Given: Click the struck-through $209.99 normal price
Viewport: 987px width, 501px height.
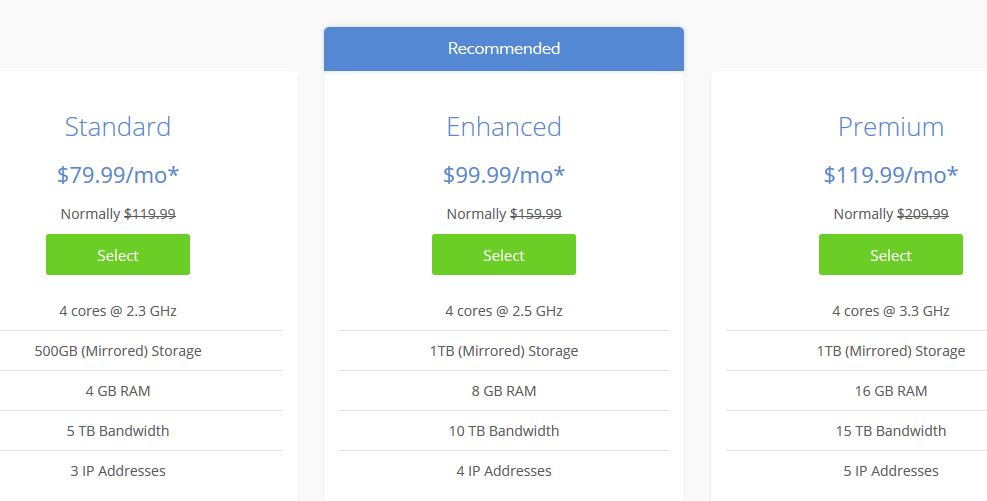Looking at the screenshot, I should pos(923,214).
